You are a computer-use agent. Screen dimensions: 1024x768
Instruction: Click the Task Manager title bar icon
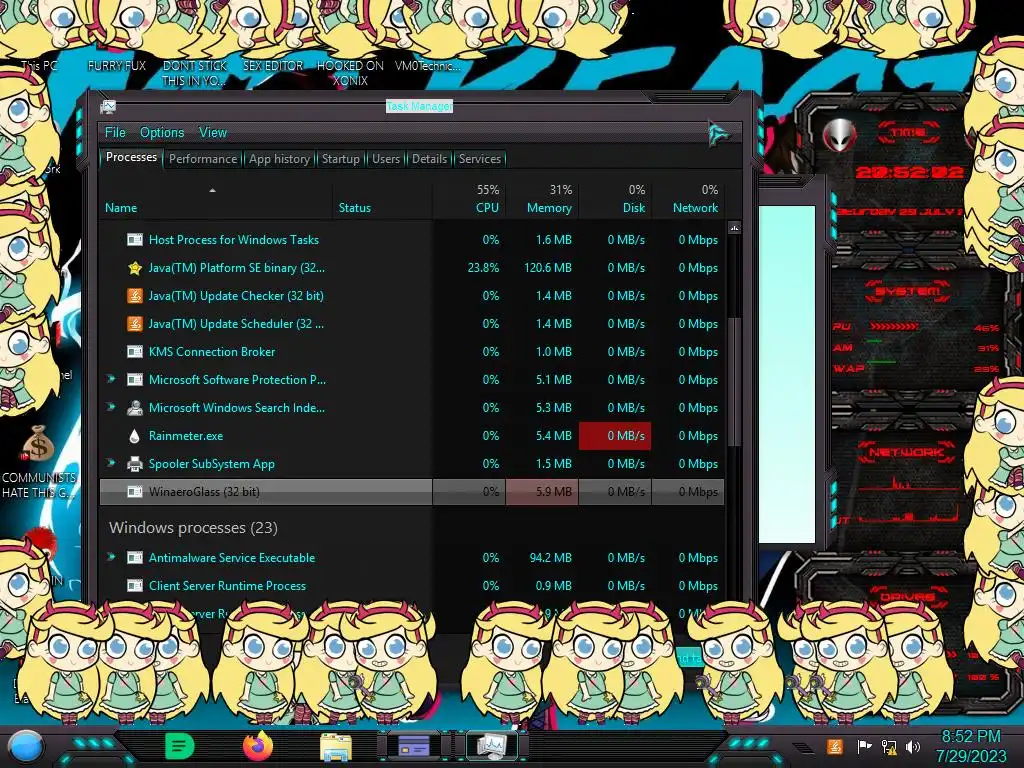[x=108, y=106]
